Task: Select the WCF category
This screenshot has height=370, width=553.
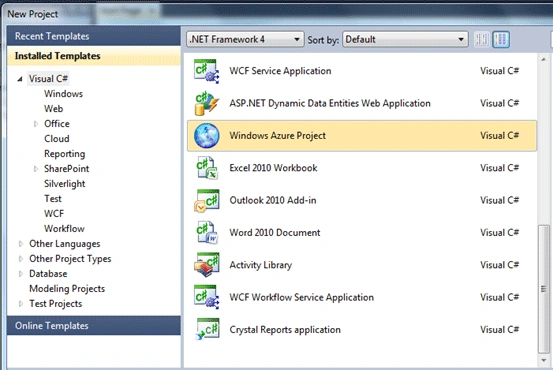Action: [x=54, y=214]
